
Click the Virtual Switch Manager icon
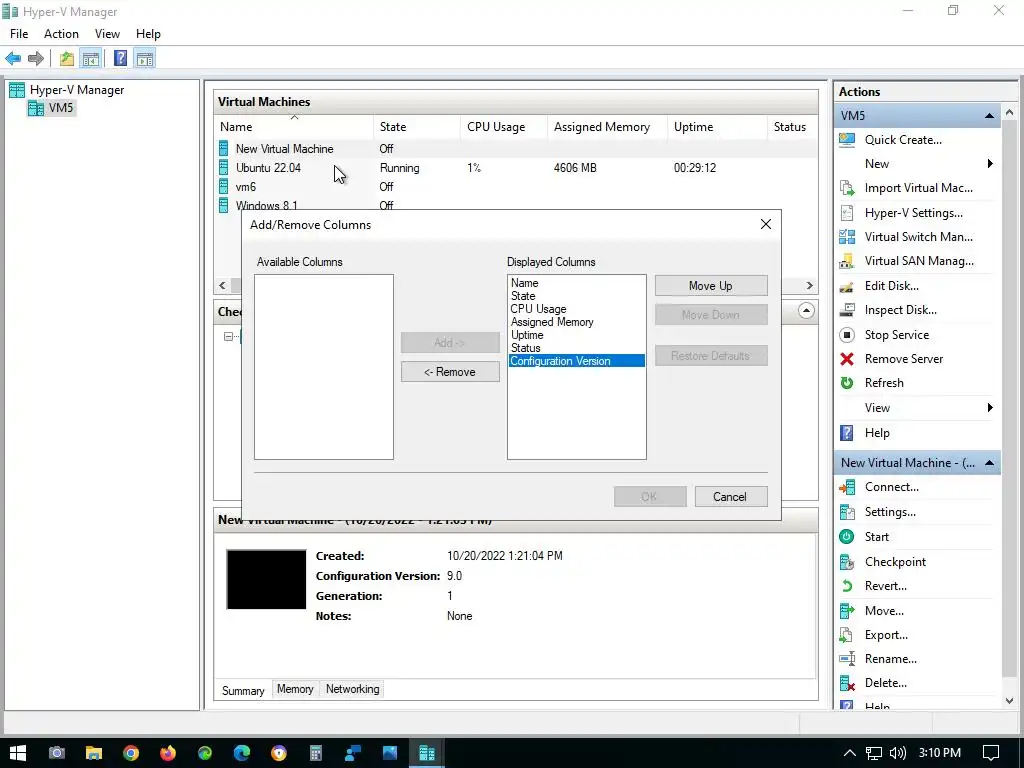pyautogui.click(x=847, y=237)
